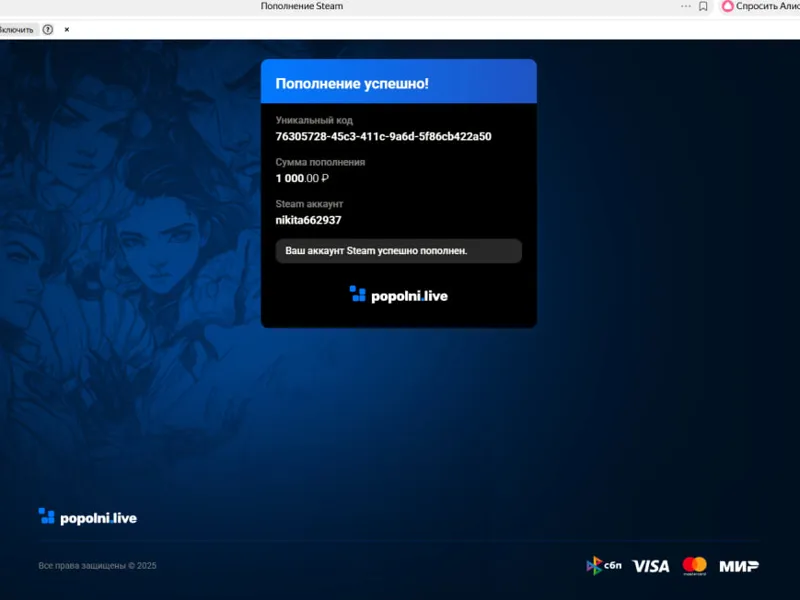Click the 'Все права защищены © 2025' text
Viewport: 800px width, 600px height.
[x=97, y=565]
